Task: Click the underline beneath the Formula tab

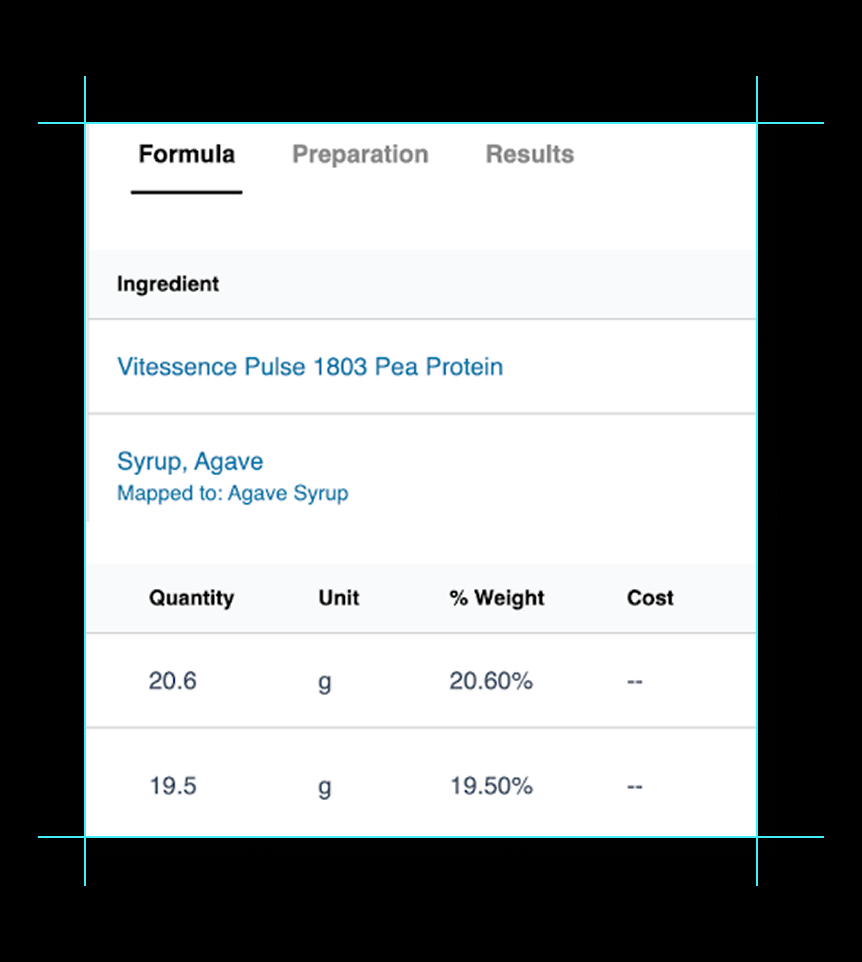Action: 186,191
